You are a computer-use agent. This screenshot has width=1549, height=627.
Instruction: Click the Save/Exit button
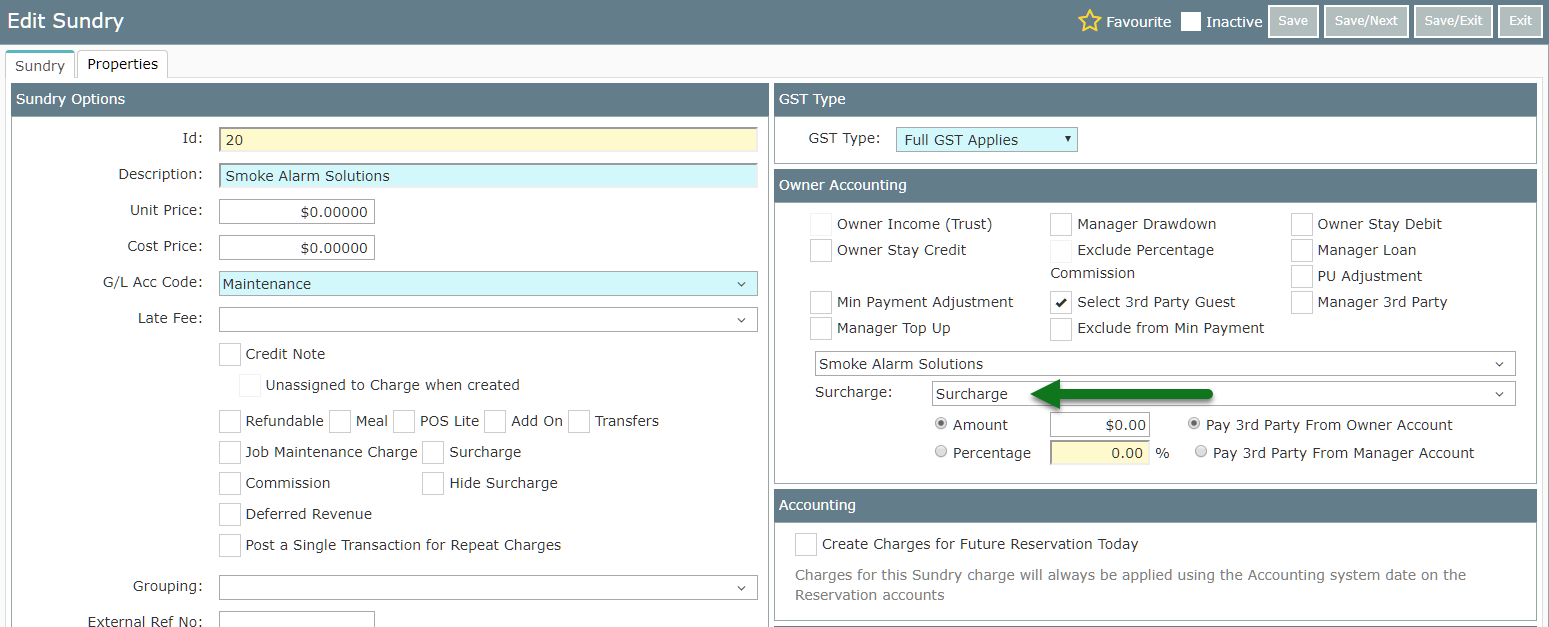point(1453,21)
